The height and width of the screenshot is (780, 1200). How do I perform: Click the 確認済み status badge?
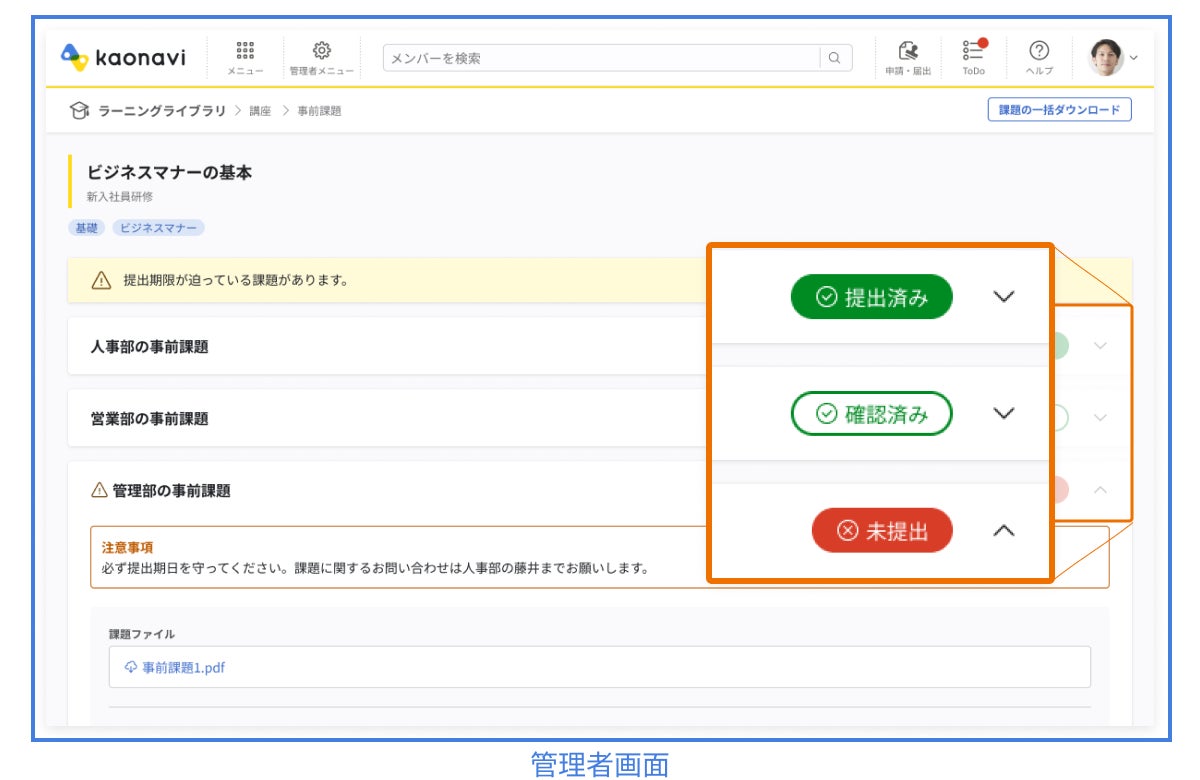pyautogui.click(x=872, y=414)
